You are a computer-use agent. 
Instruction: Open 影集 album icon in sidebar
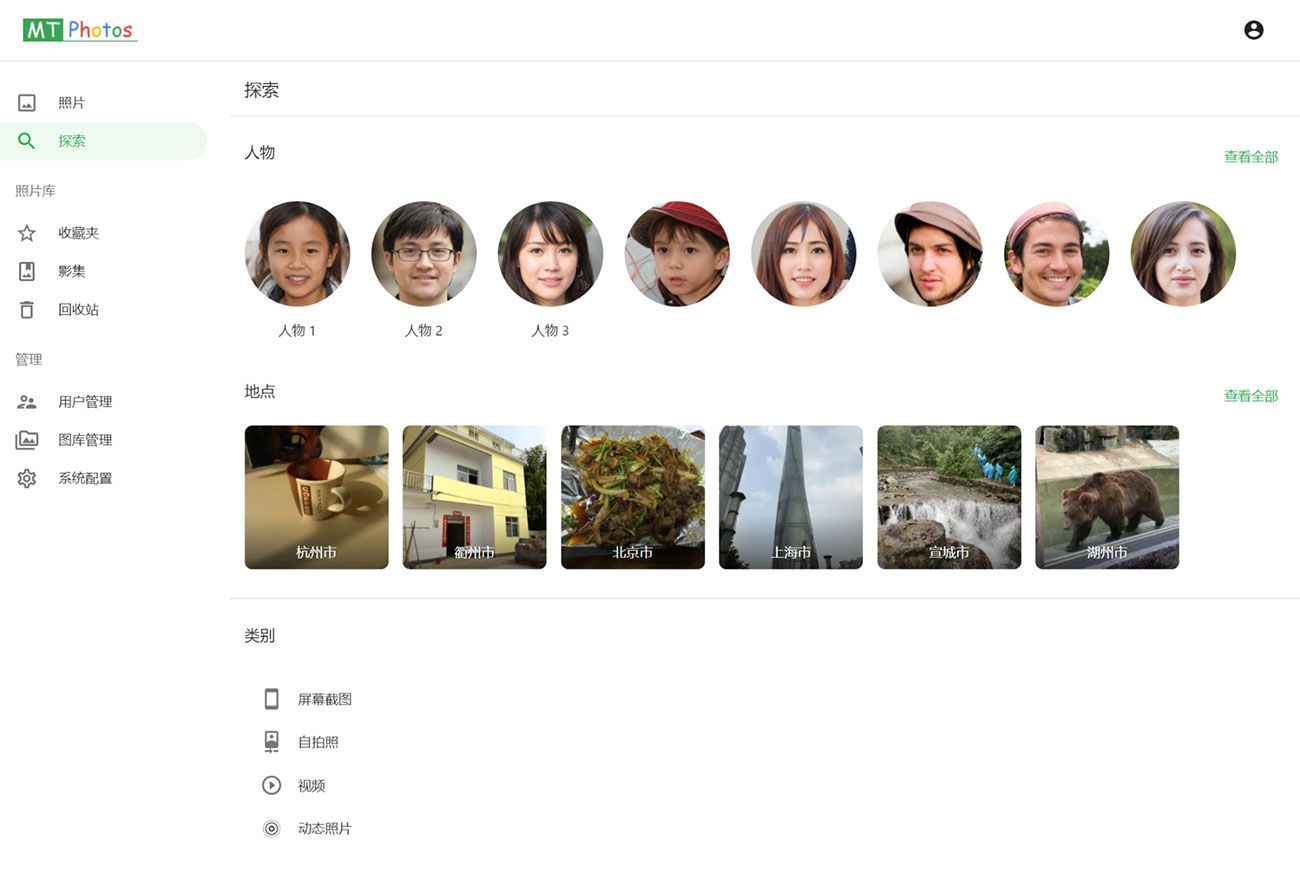(27, 271)
